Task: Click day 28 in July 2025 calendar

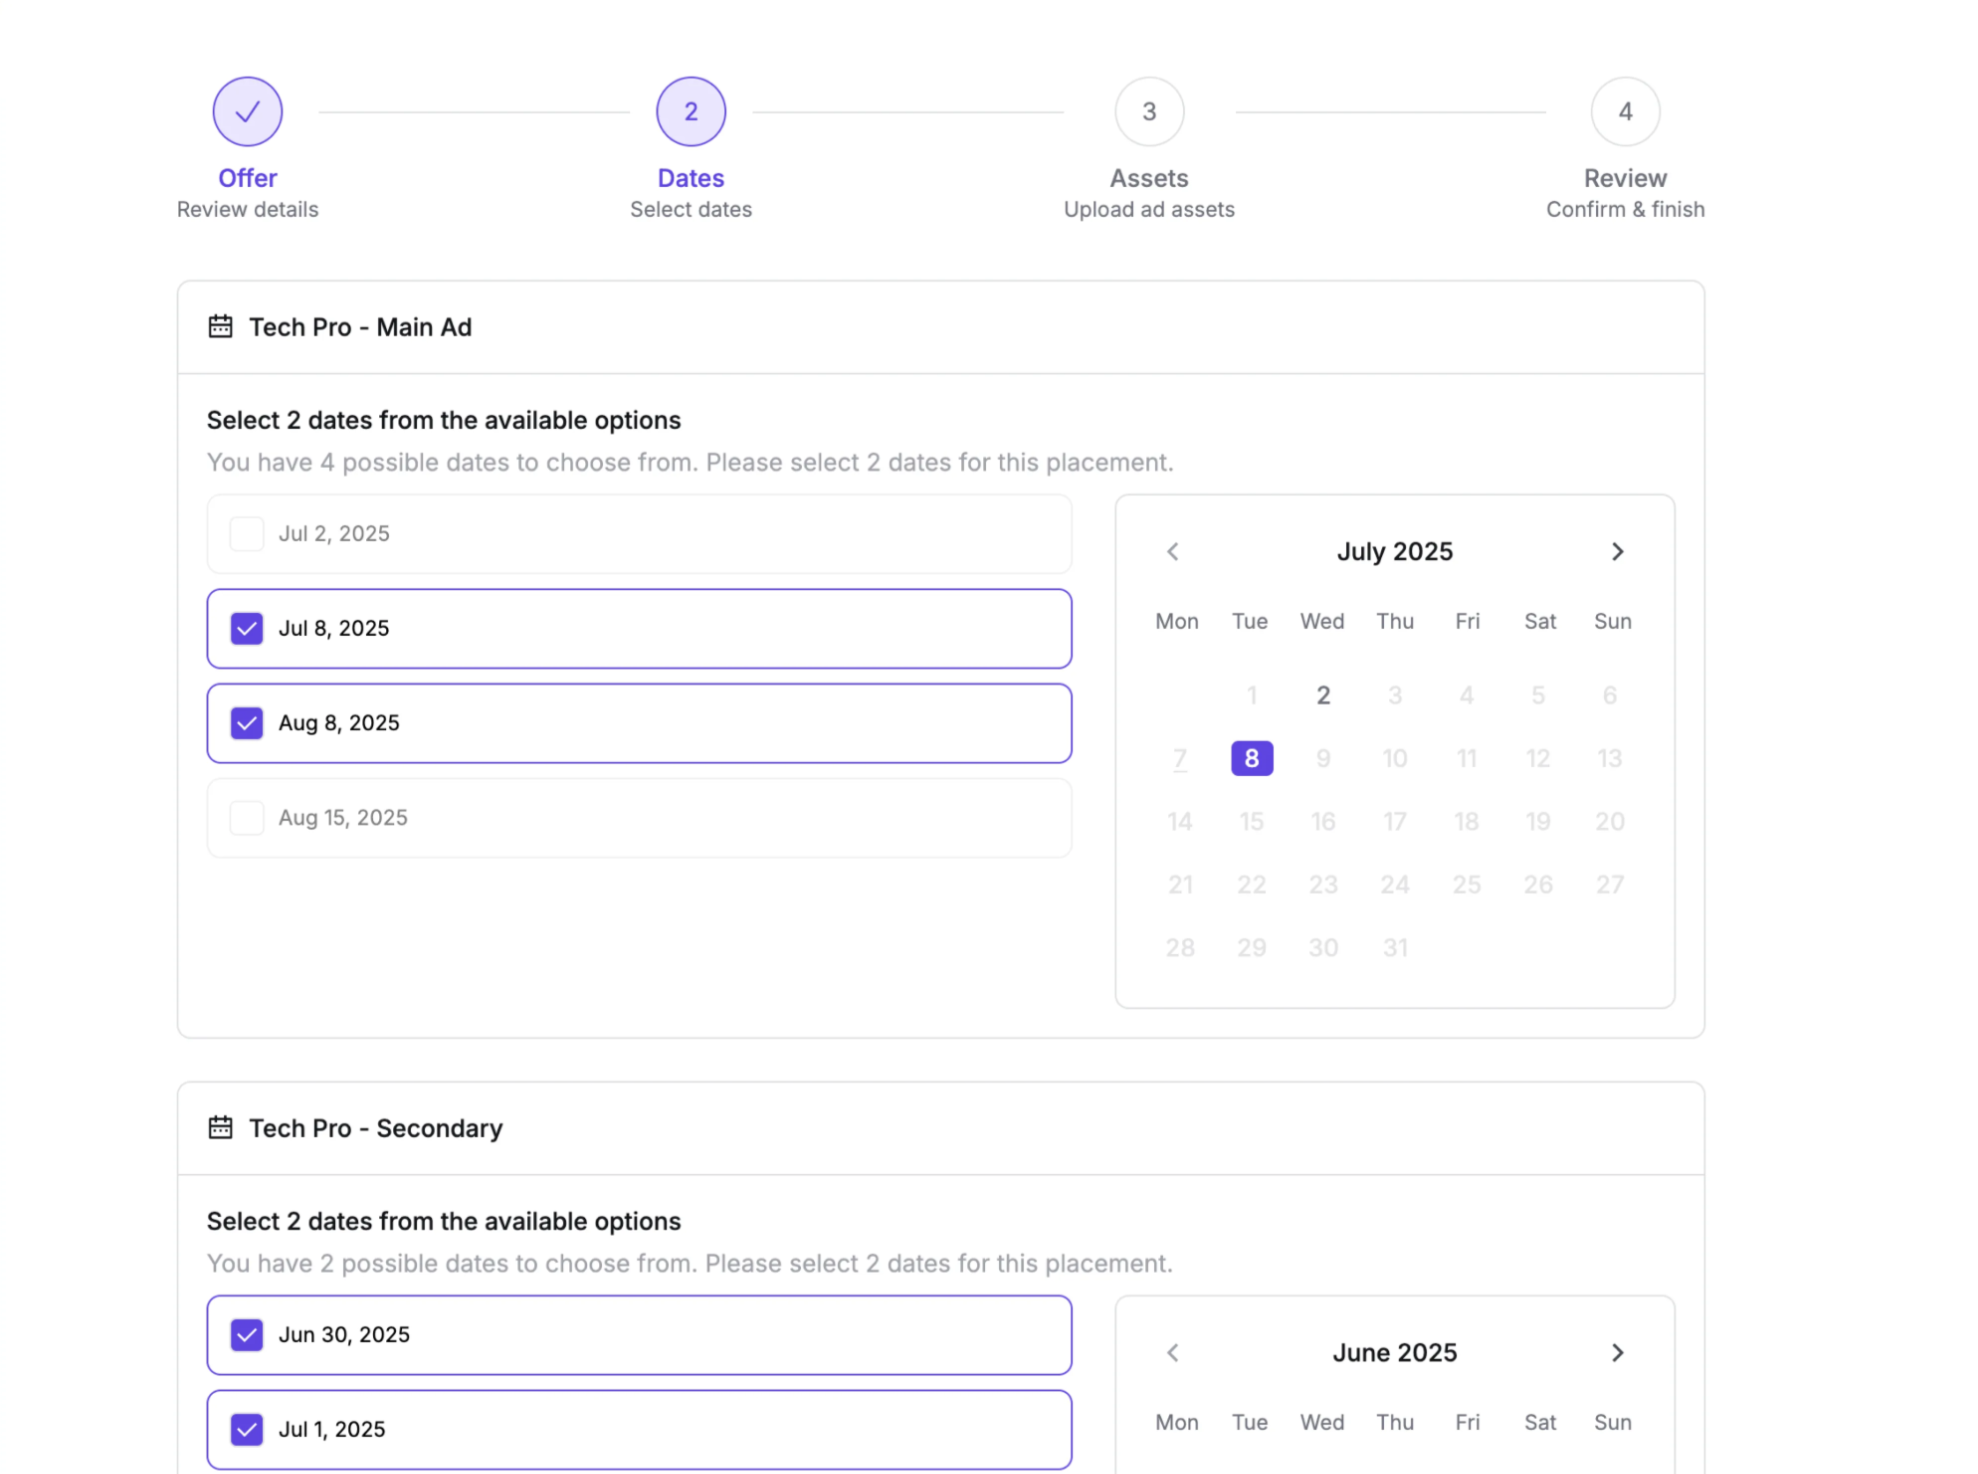Action: pyautogui.click(x=1180, y=947)
